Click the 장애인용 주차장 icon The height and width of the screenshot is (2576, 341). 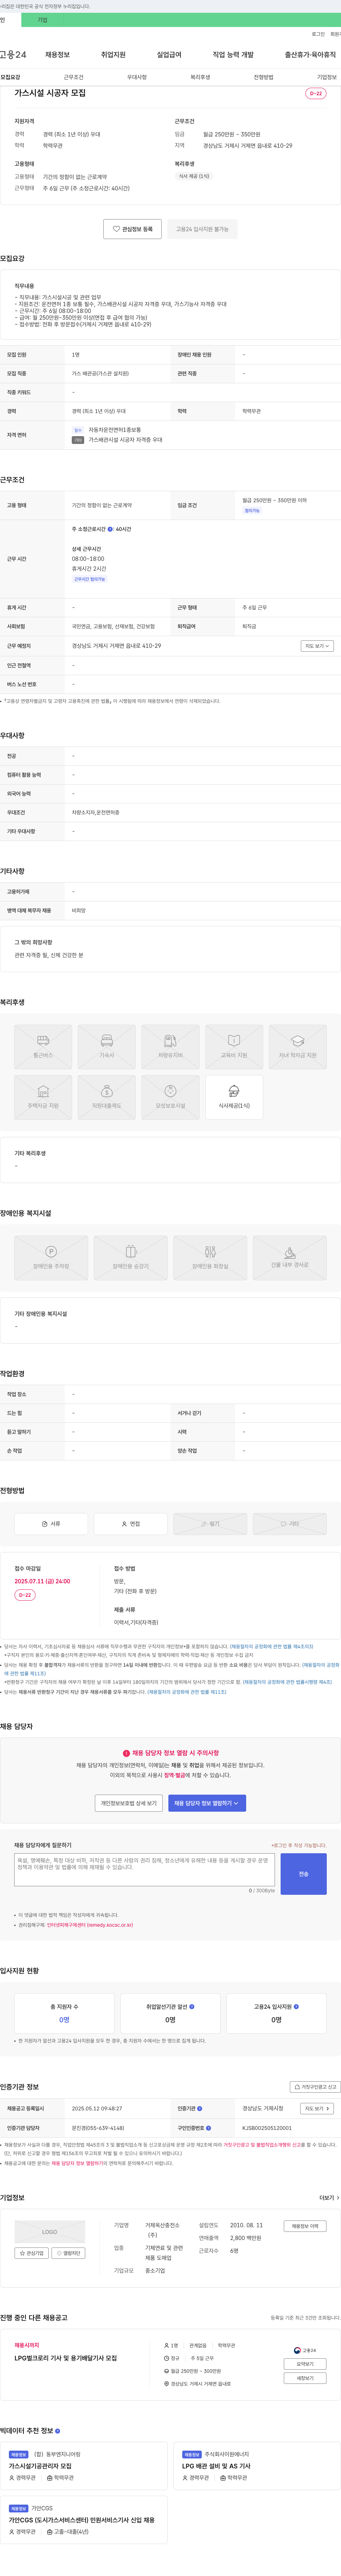[51, 1258]
